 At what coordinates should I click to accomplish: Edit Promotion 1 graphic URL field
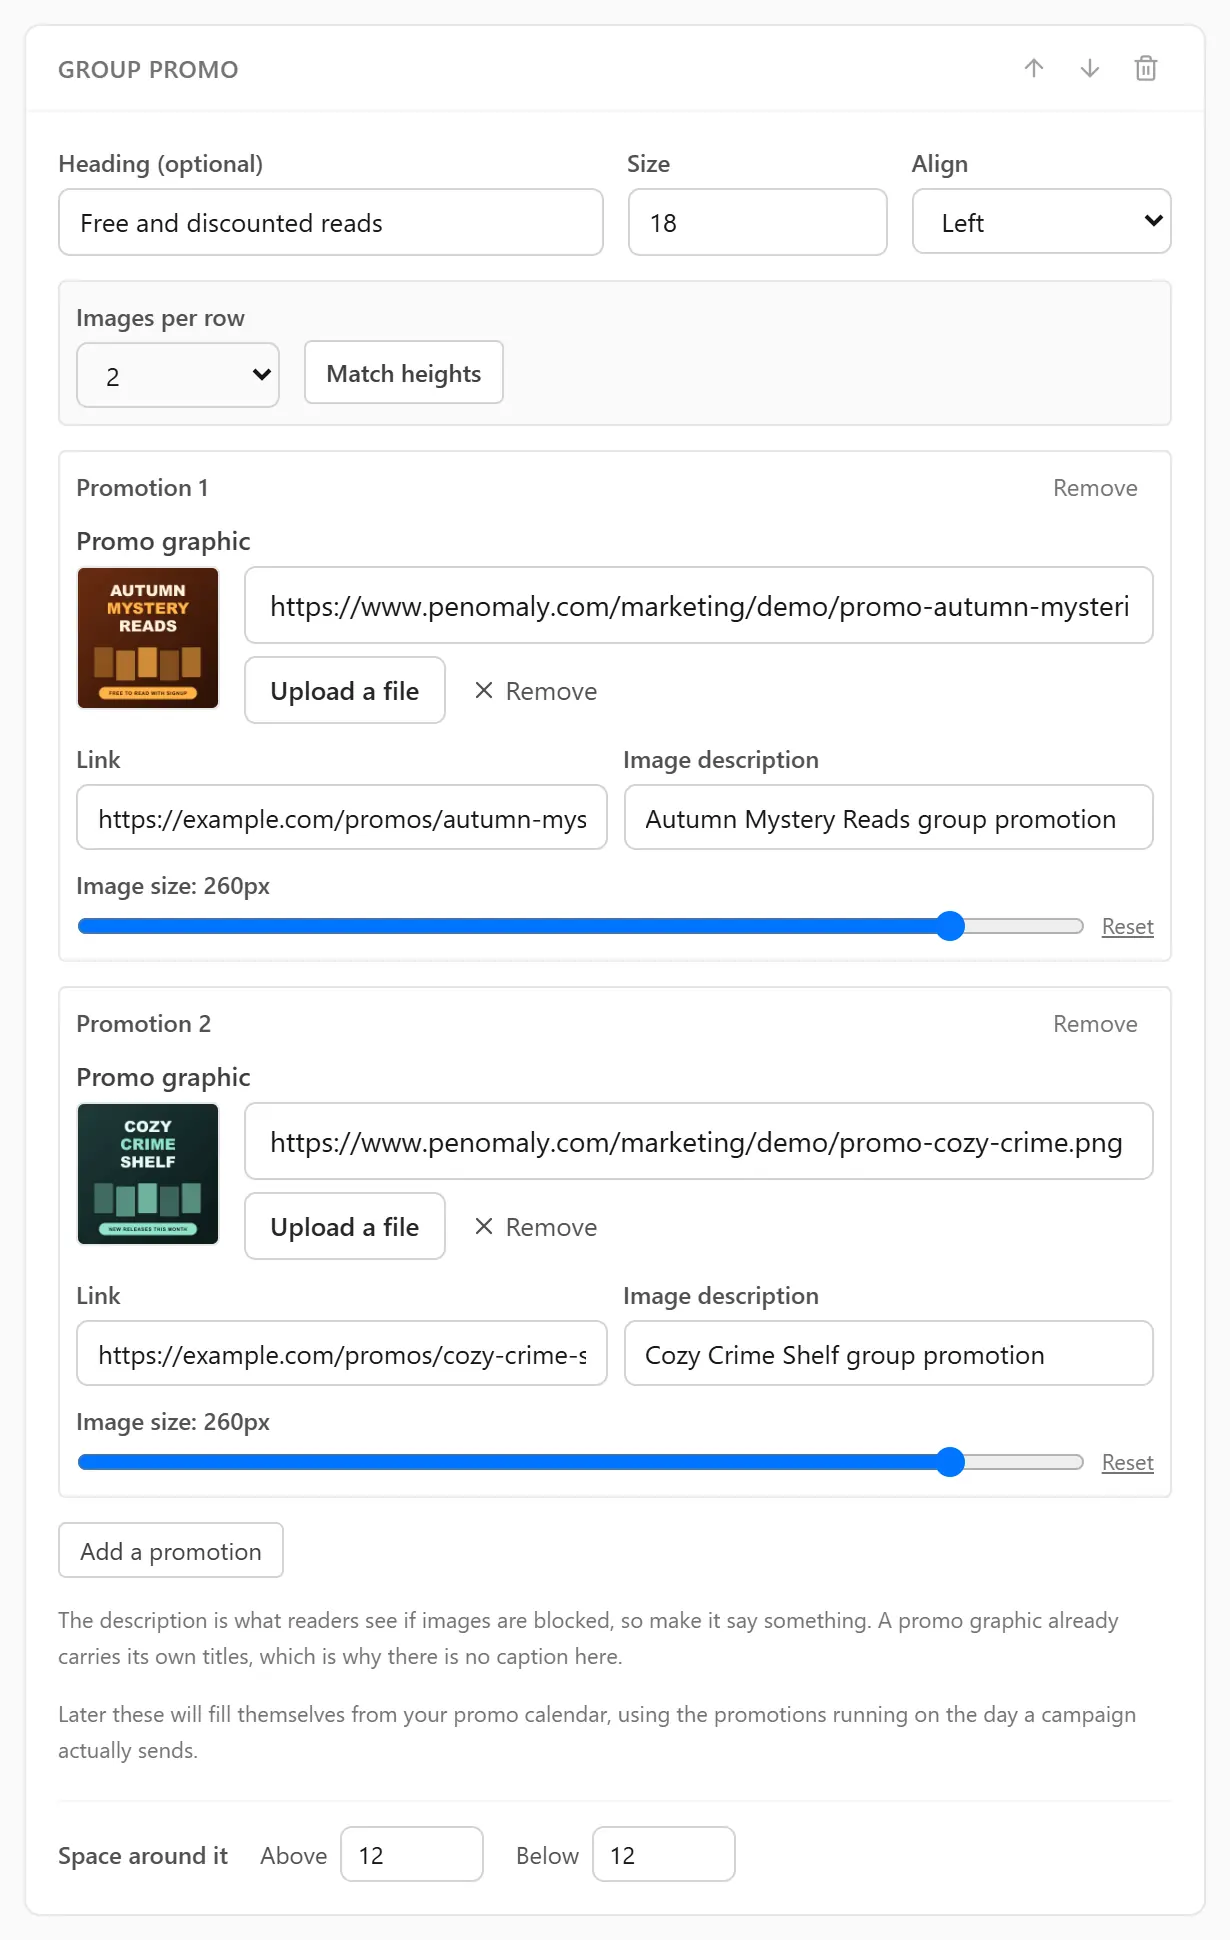[x=699, y=606]
